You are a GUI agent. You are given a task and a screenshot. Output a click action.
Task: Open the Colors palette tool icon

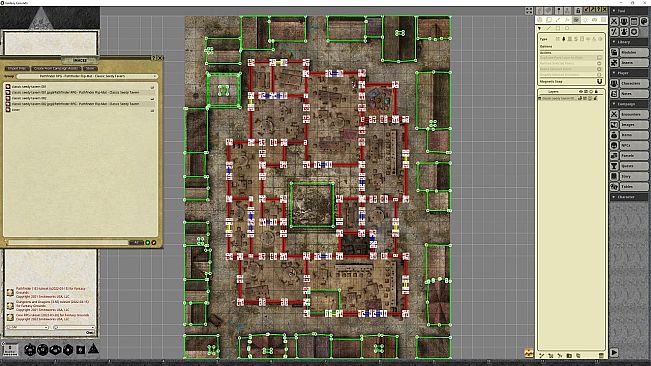[644, 21]
